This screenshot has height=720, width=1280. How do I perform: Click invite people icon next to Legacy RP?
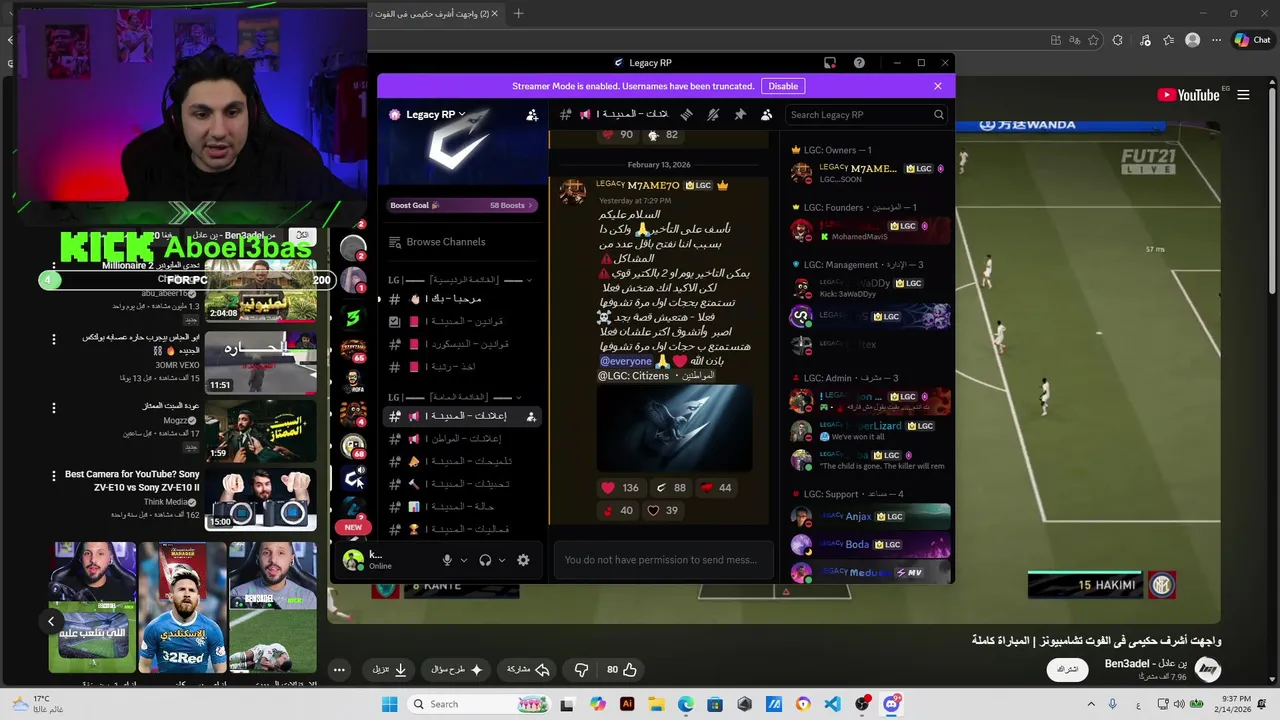(532, 115)
